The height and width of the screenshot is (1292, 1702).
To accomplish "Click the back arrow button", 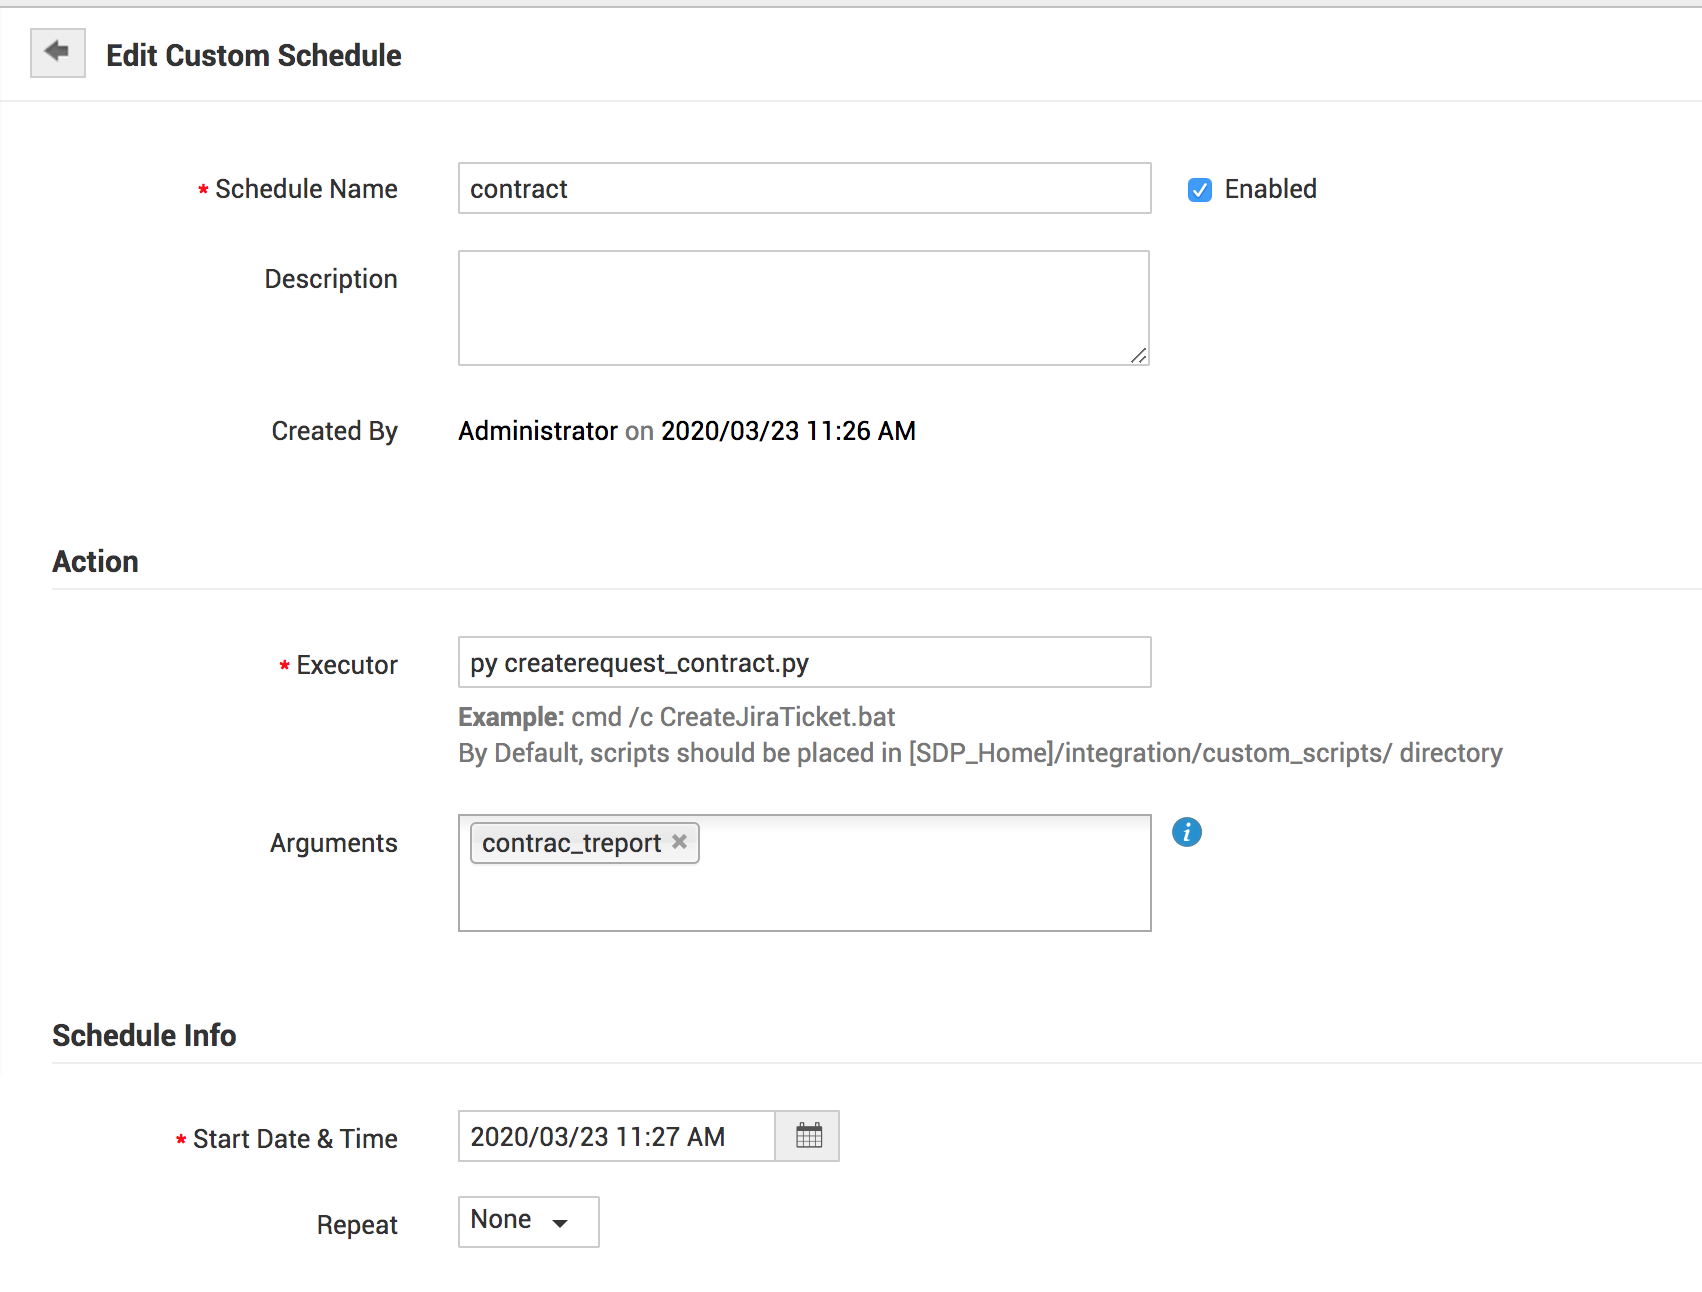I will tap(57, 52).
